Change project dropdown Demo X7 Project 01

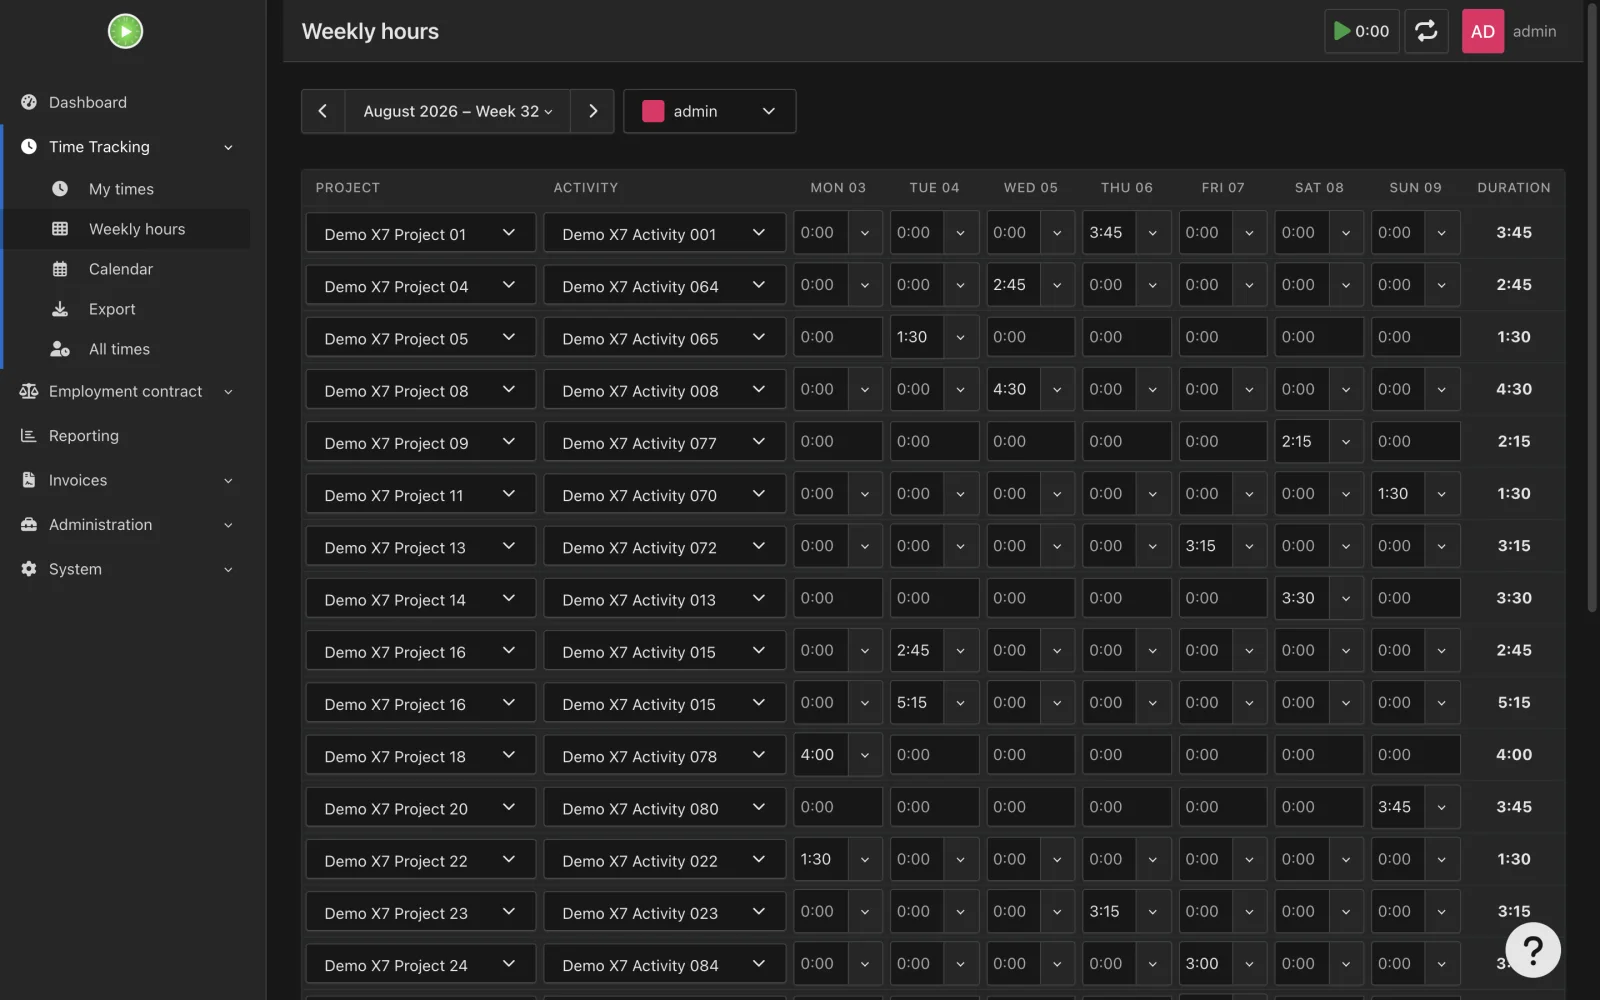[x=420, y=233]
